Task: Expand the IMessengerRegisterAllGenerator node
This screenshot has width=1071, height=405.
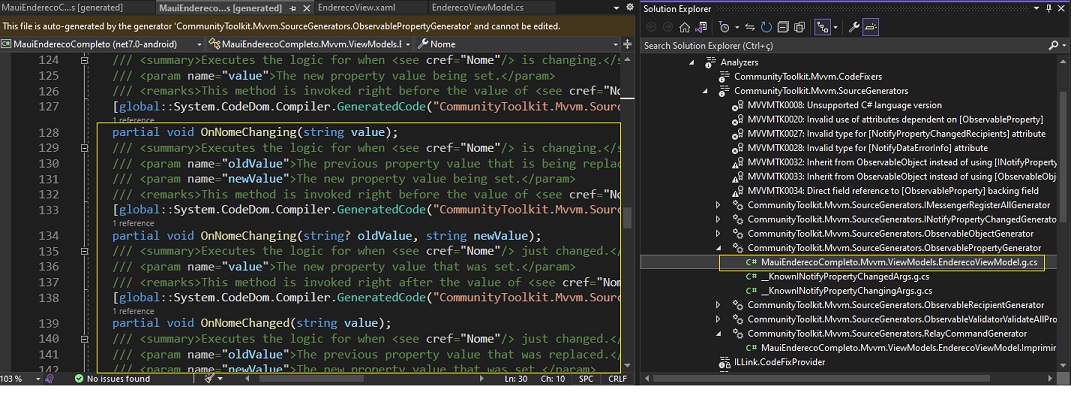Action: 717,205
